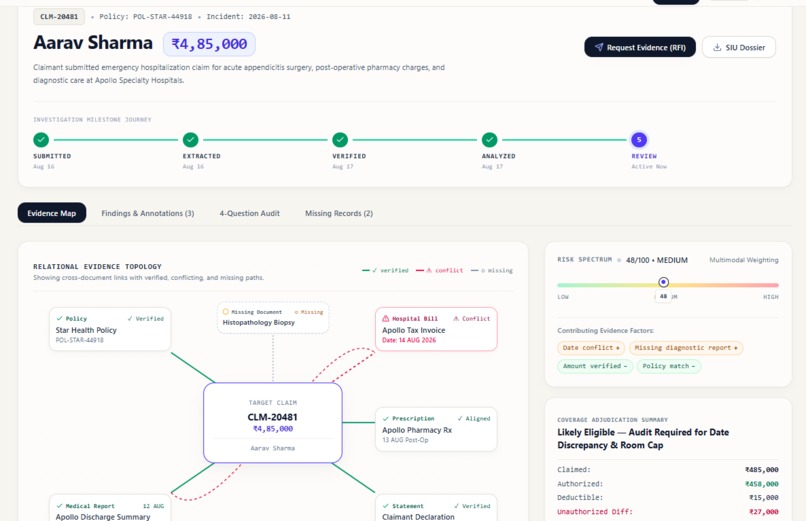Viewport: 806px width, 521px height.
Task: Click the conflict warning icon beside Conflict label
Action: point(456,319)
